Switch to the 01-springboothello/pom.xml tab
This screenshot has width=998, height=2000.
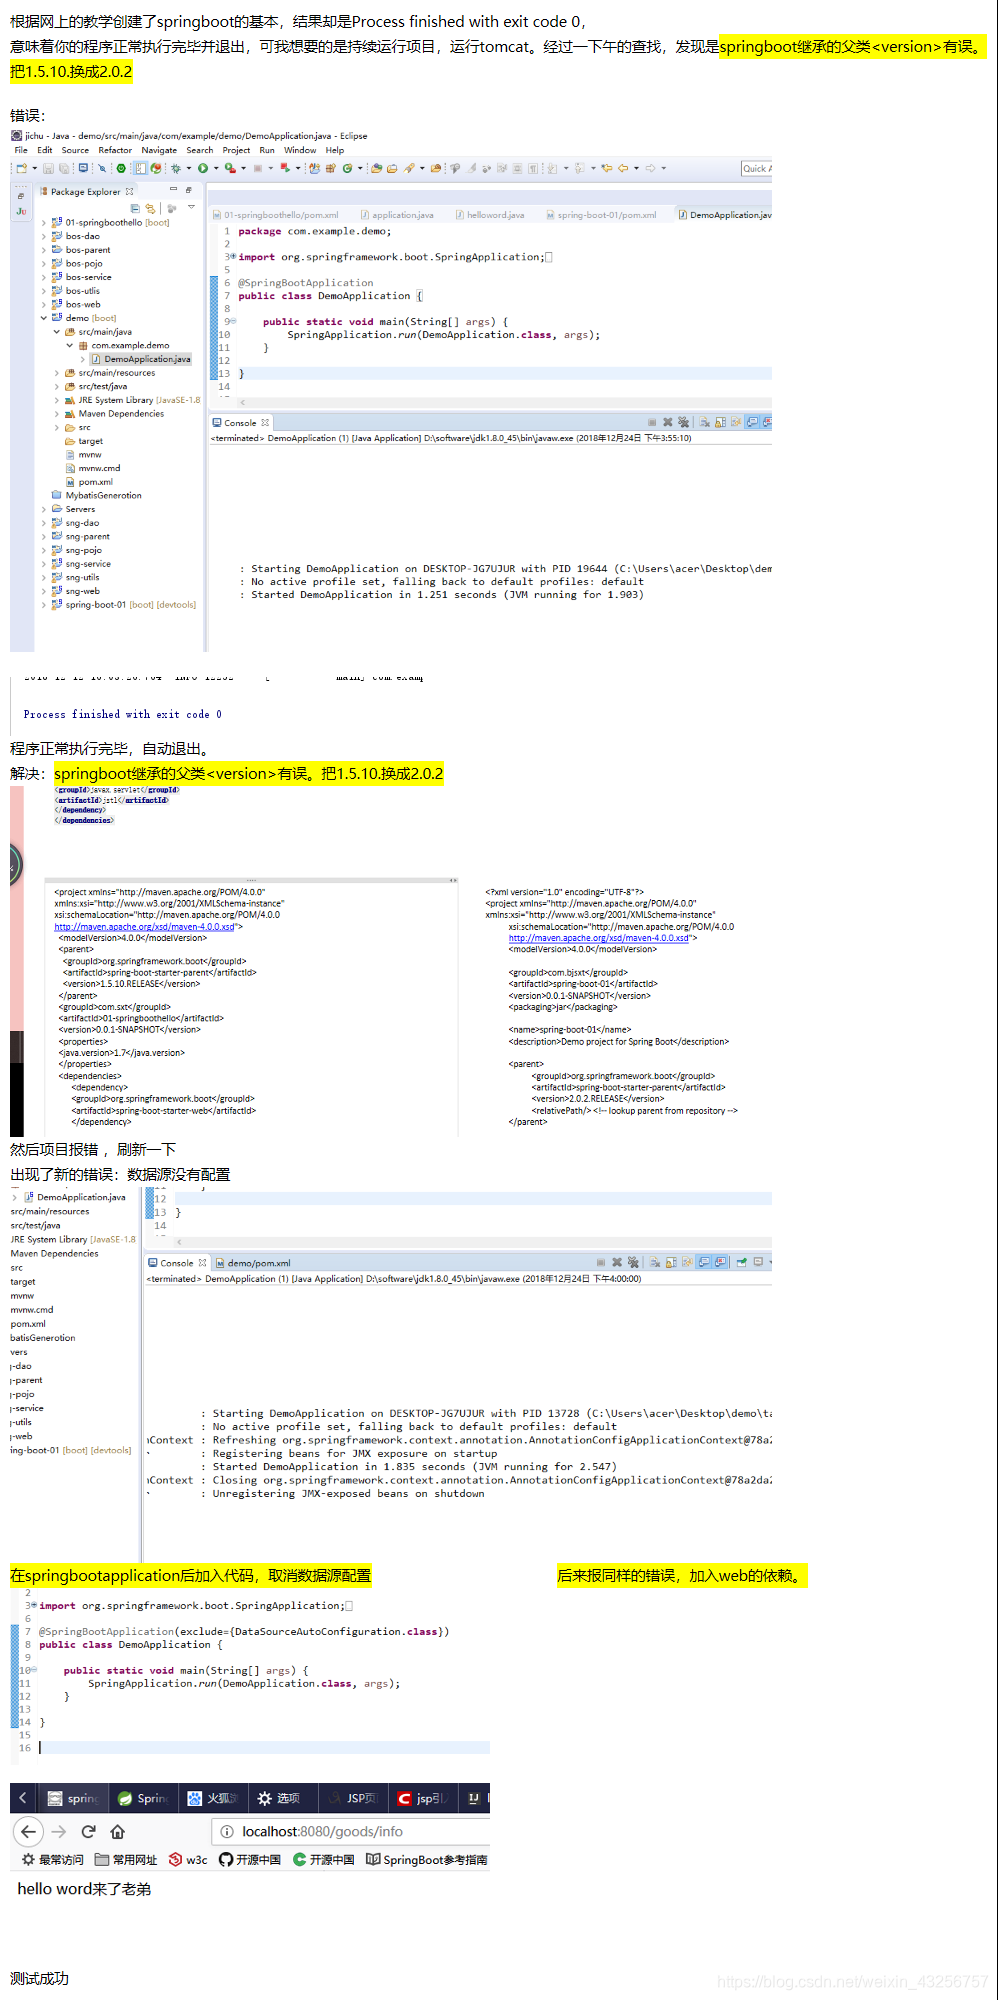pos(276,215)
